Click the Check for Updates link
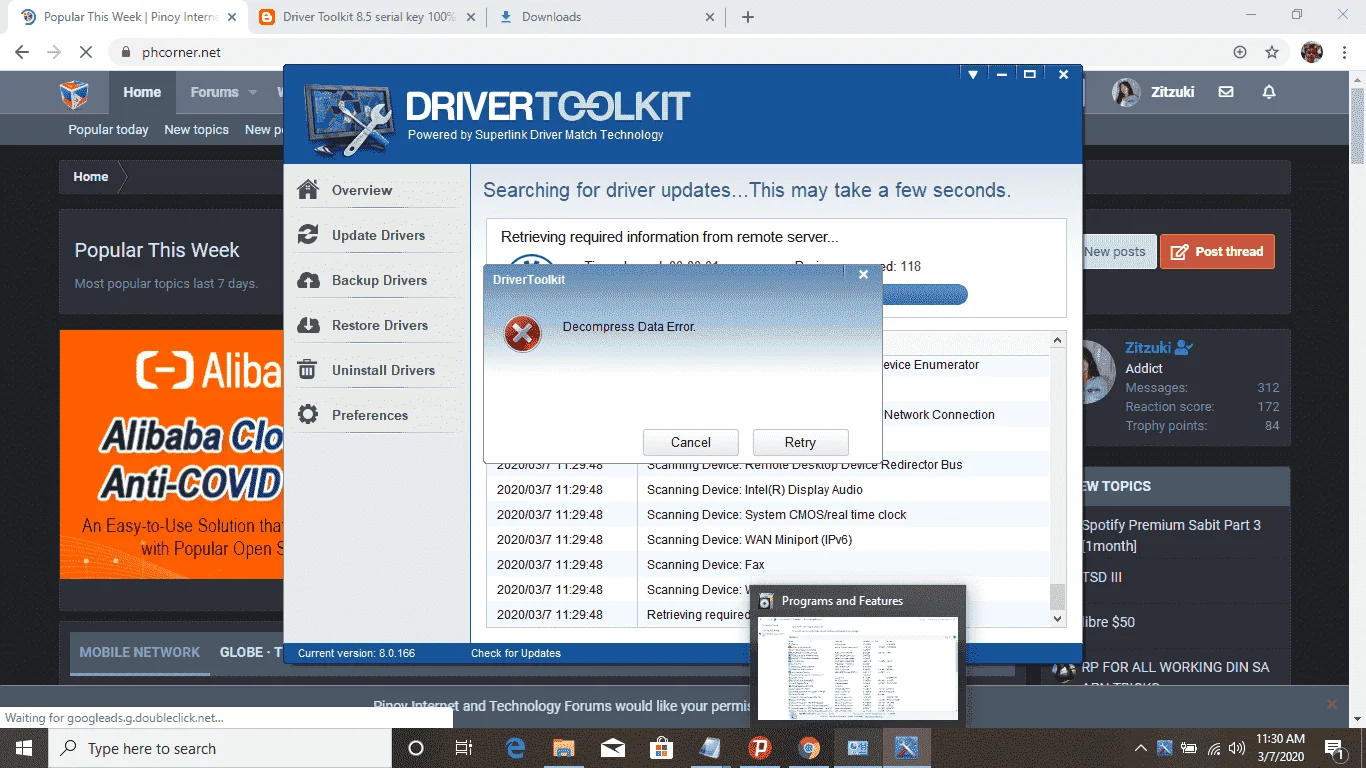 pos(516,653)
